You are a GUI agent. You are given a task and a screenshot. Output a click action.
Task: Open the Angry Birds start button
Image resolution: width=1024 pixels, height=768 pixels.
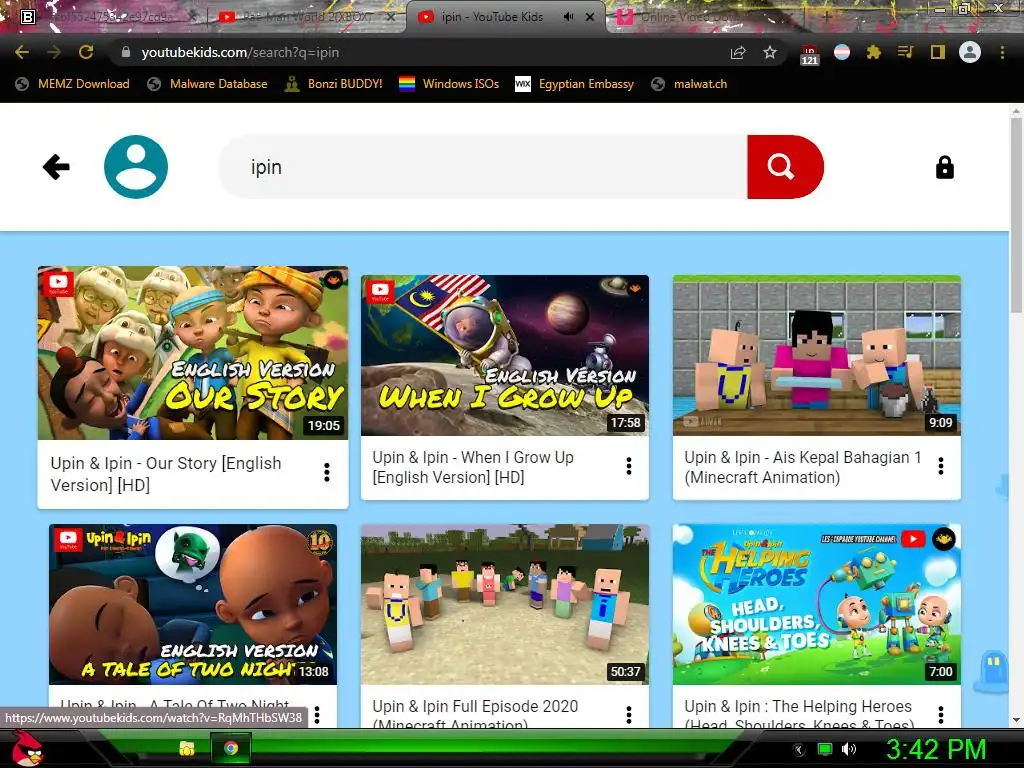27,748
